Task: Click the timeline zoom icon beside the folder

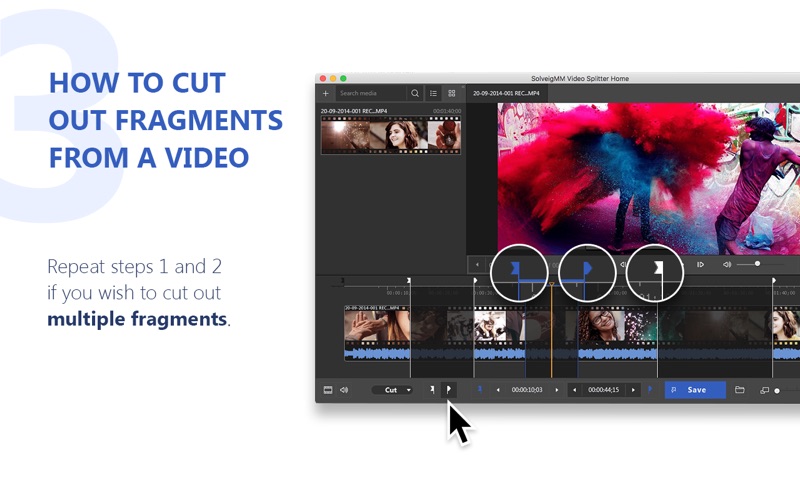Action: 764,390
